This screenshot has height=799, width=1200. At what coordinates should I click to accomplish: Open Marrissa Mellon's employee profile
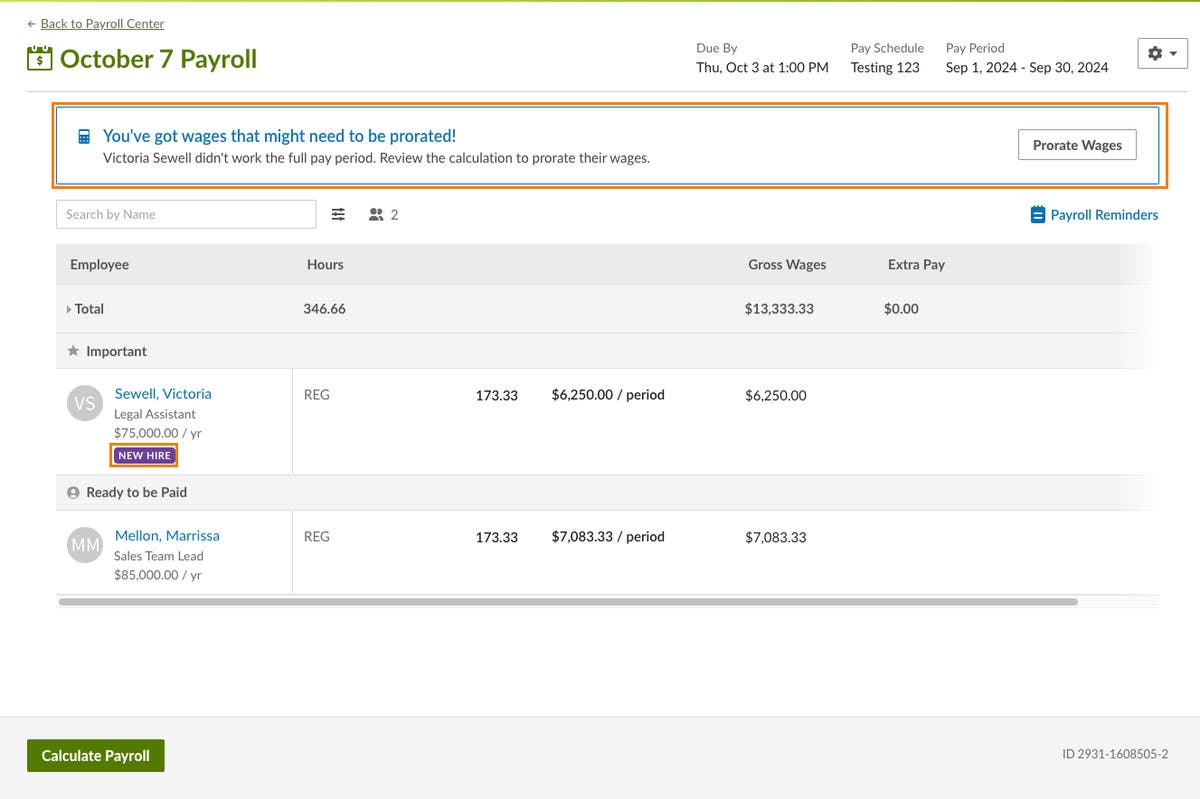pos(167,535)
